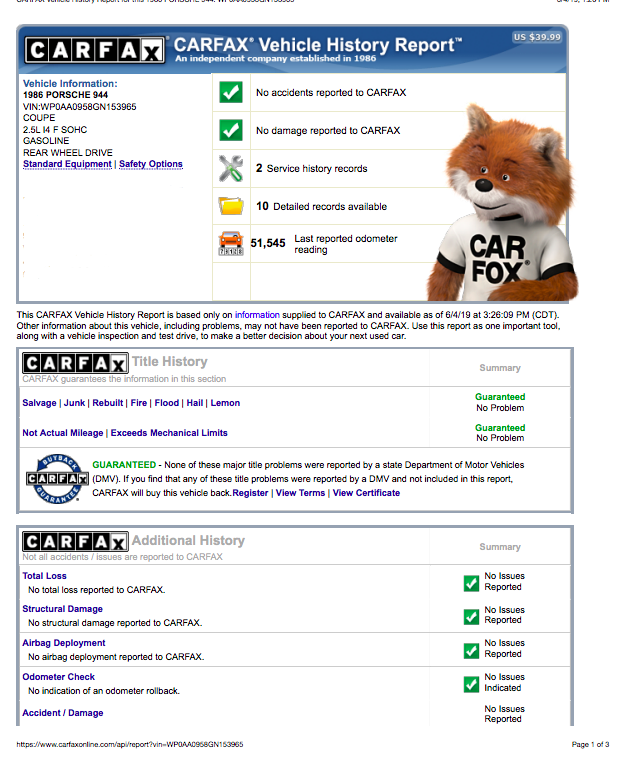Open the Fire title link
This screenshot has width=626, height=760.
click(139, 403)
